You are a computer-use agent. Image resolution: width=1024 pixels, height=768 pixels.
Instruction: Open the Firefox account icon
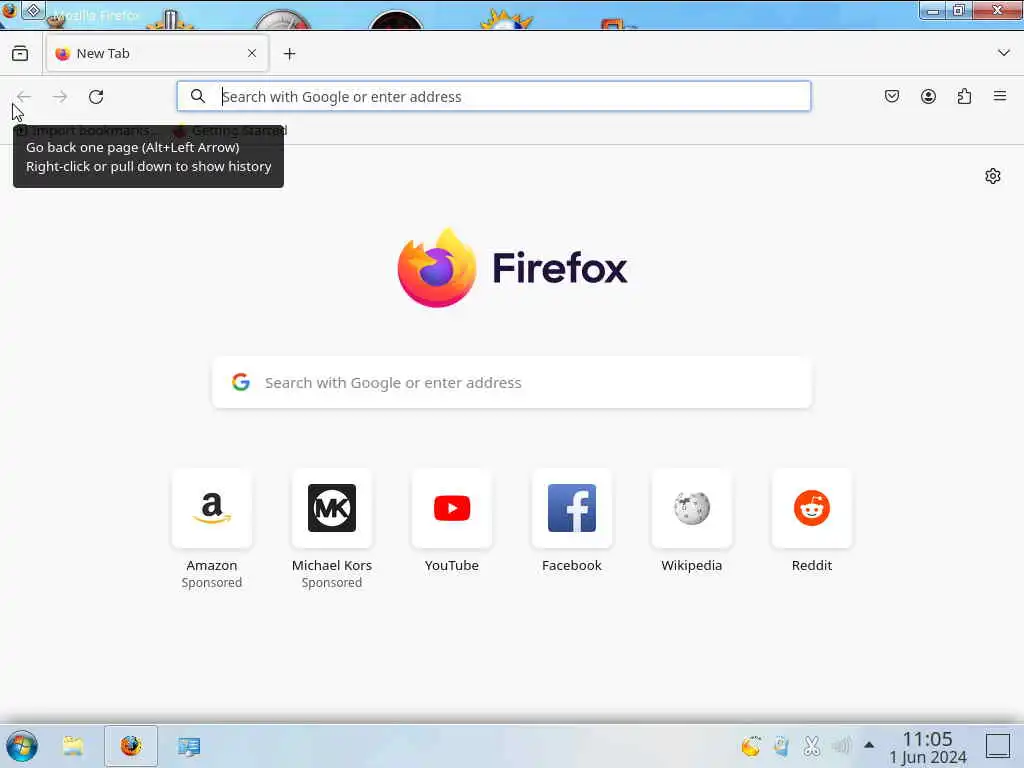(928, 97)
